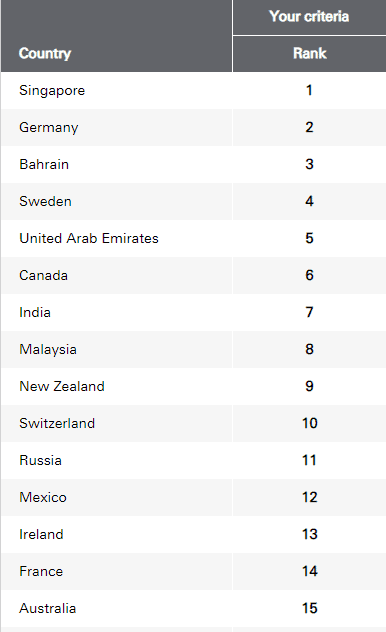Choose Mexico from the rankings
The width and height of the screenshot is (386, 632).
[x=43, y=497]
